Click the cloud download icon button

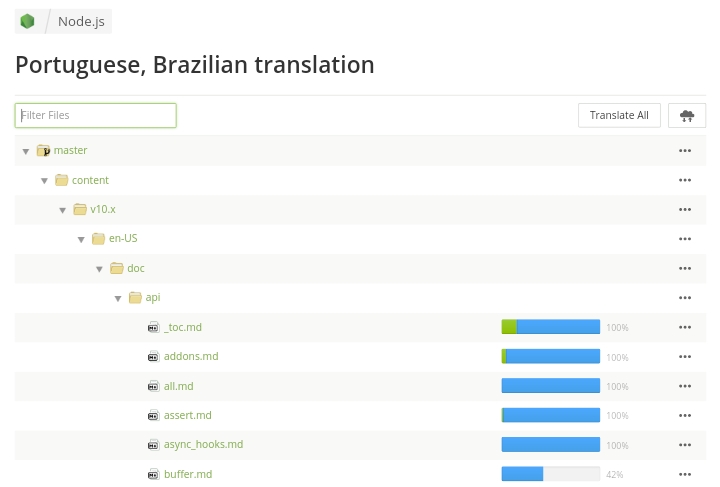tap(686, 115)
